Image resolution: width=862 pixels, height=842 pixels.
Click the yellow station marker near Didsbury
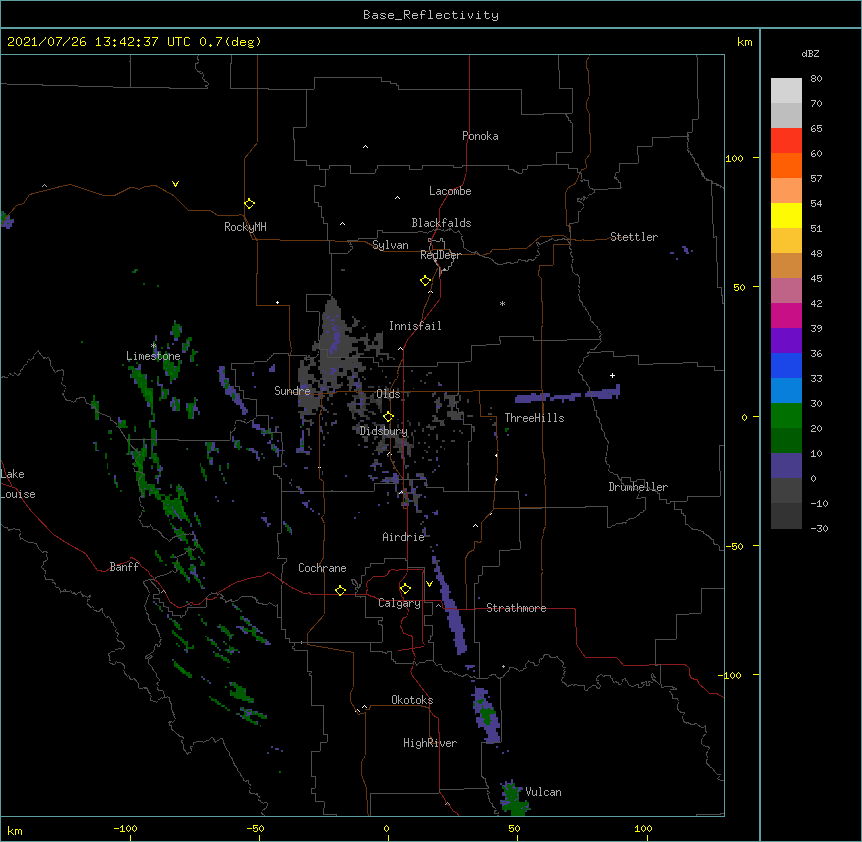[x=388, y=417]
